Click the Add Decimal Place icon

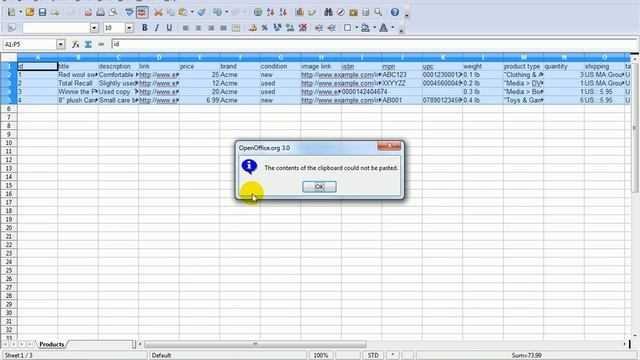(290, 28)
